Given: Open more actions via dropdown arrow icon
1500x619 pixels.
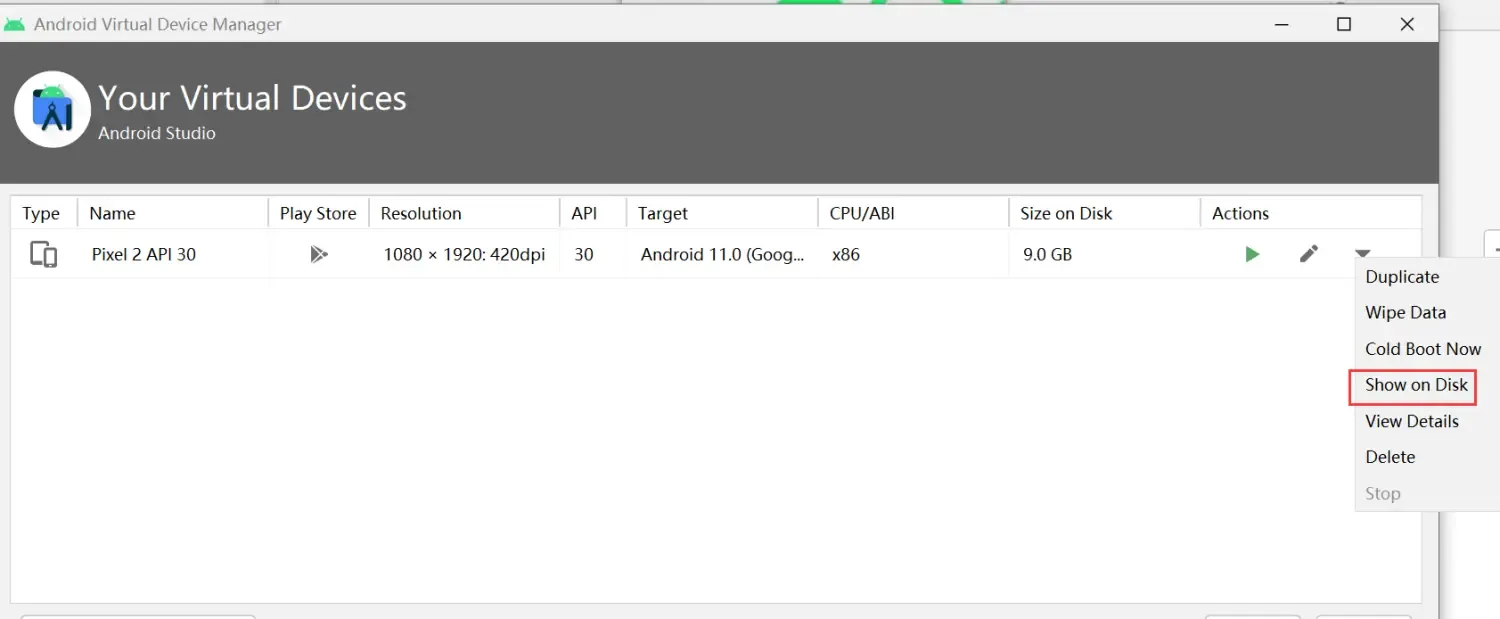Looking at the screenshot, I should click(x=1363, y=254).
